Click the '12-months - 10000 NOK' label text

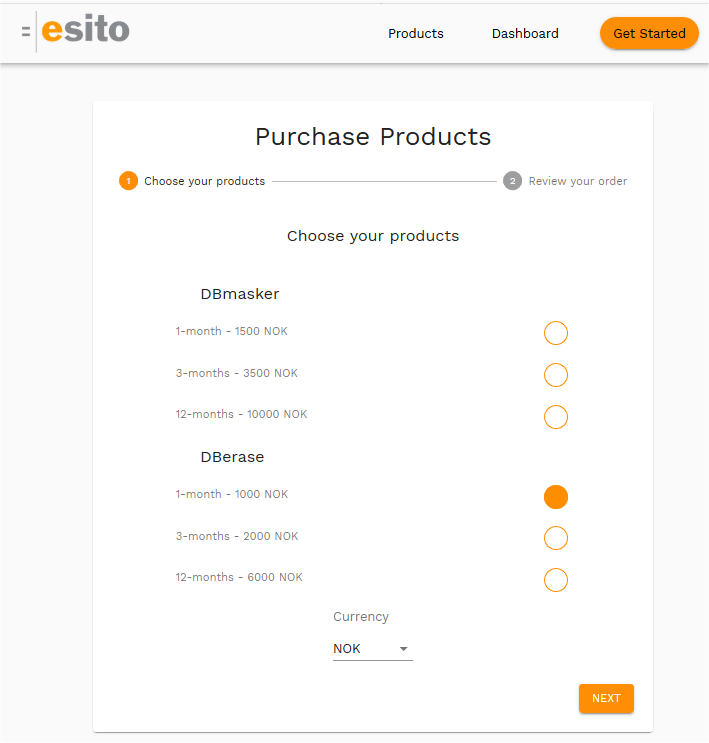[241, 414]
